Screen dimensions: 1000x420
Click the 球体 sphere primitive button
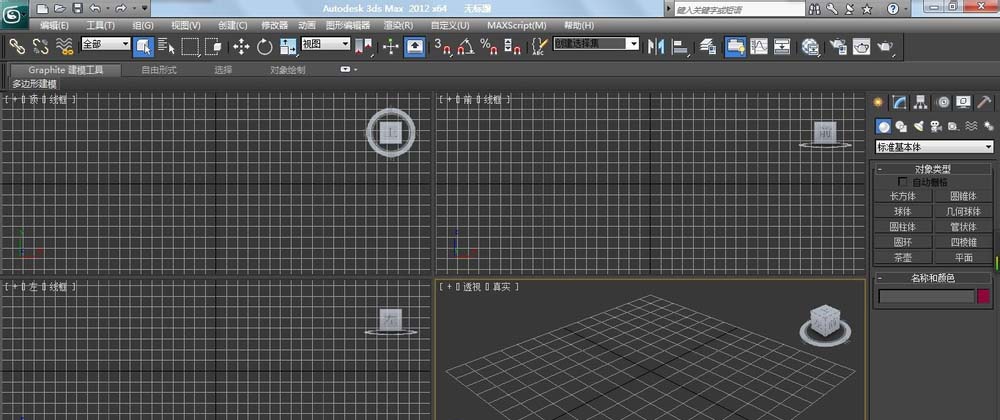pos(902,212)
